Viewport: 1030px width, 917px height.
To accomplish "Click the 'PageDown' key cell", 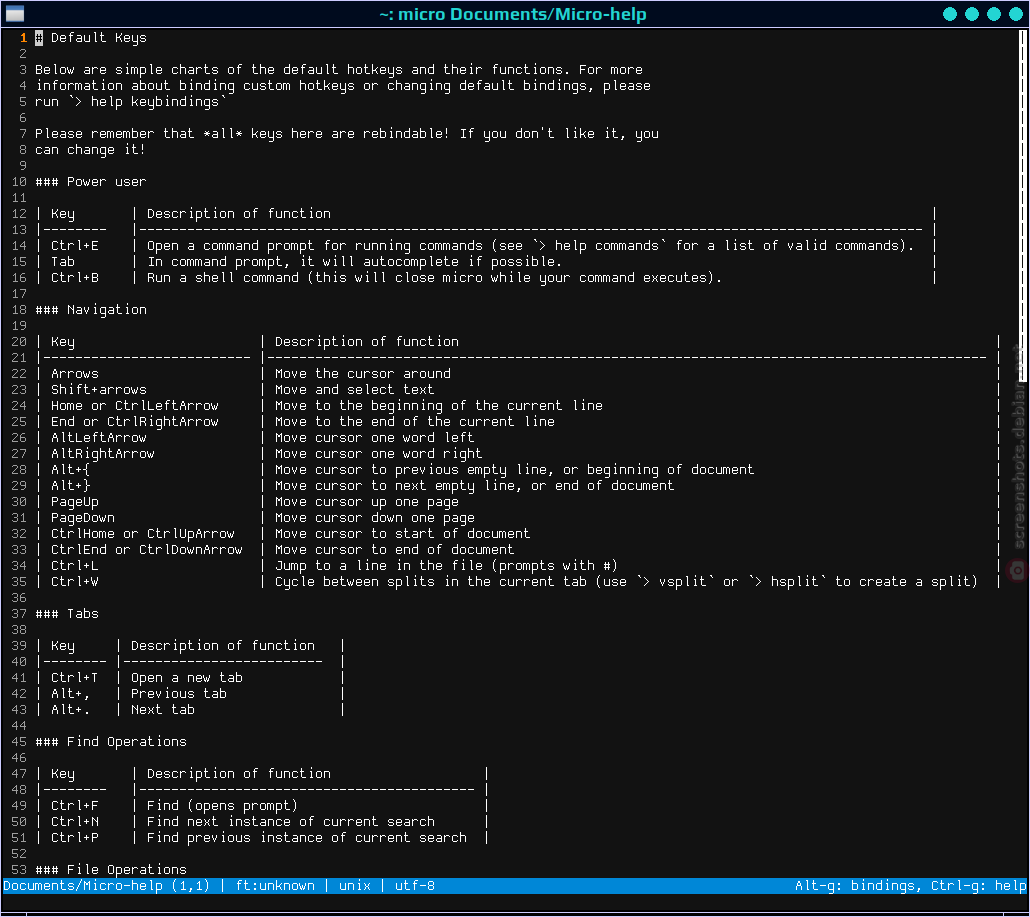I will tap(83, 518).
